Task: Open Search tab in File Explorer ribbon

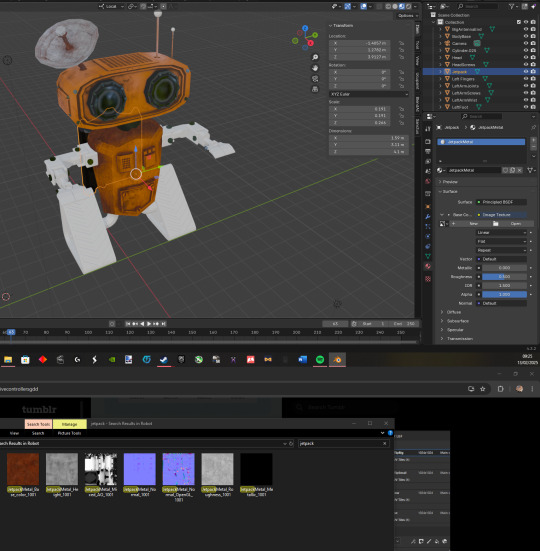Action: 38,433
